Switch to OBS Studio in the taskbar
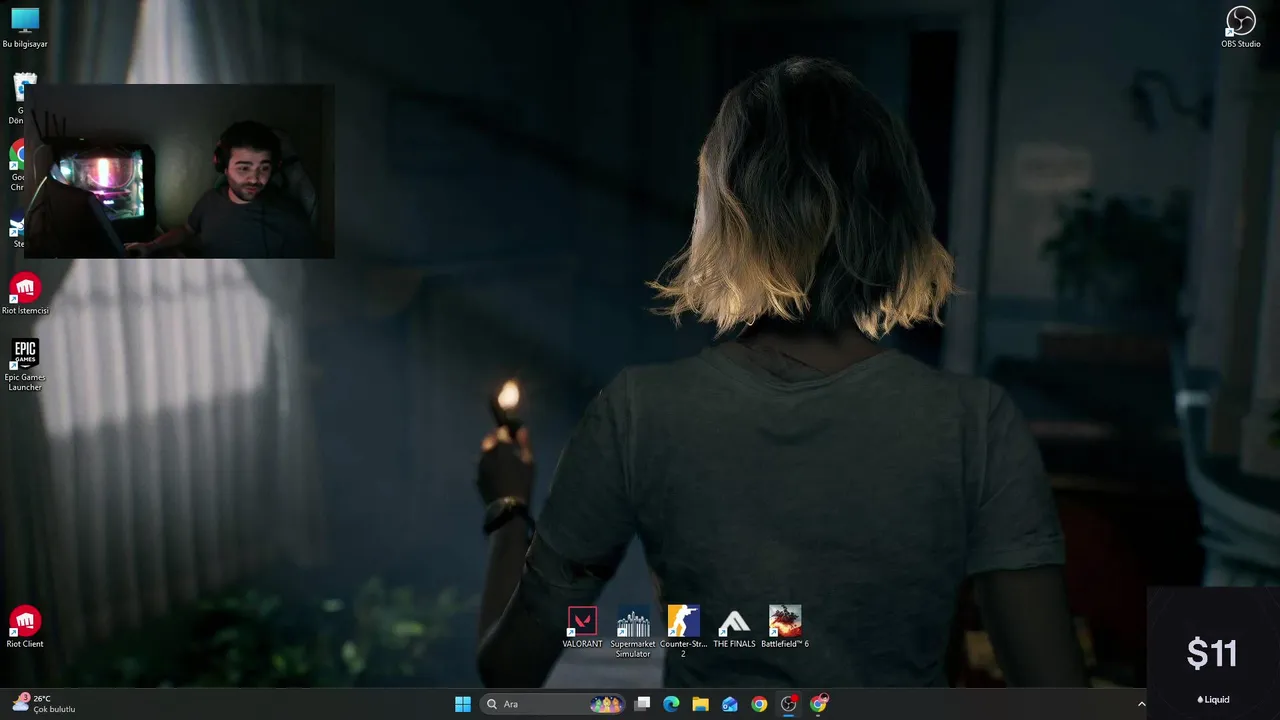Viewport: 1280px width, 720px height. click(x=789, y=704)
